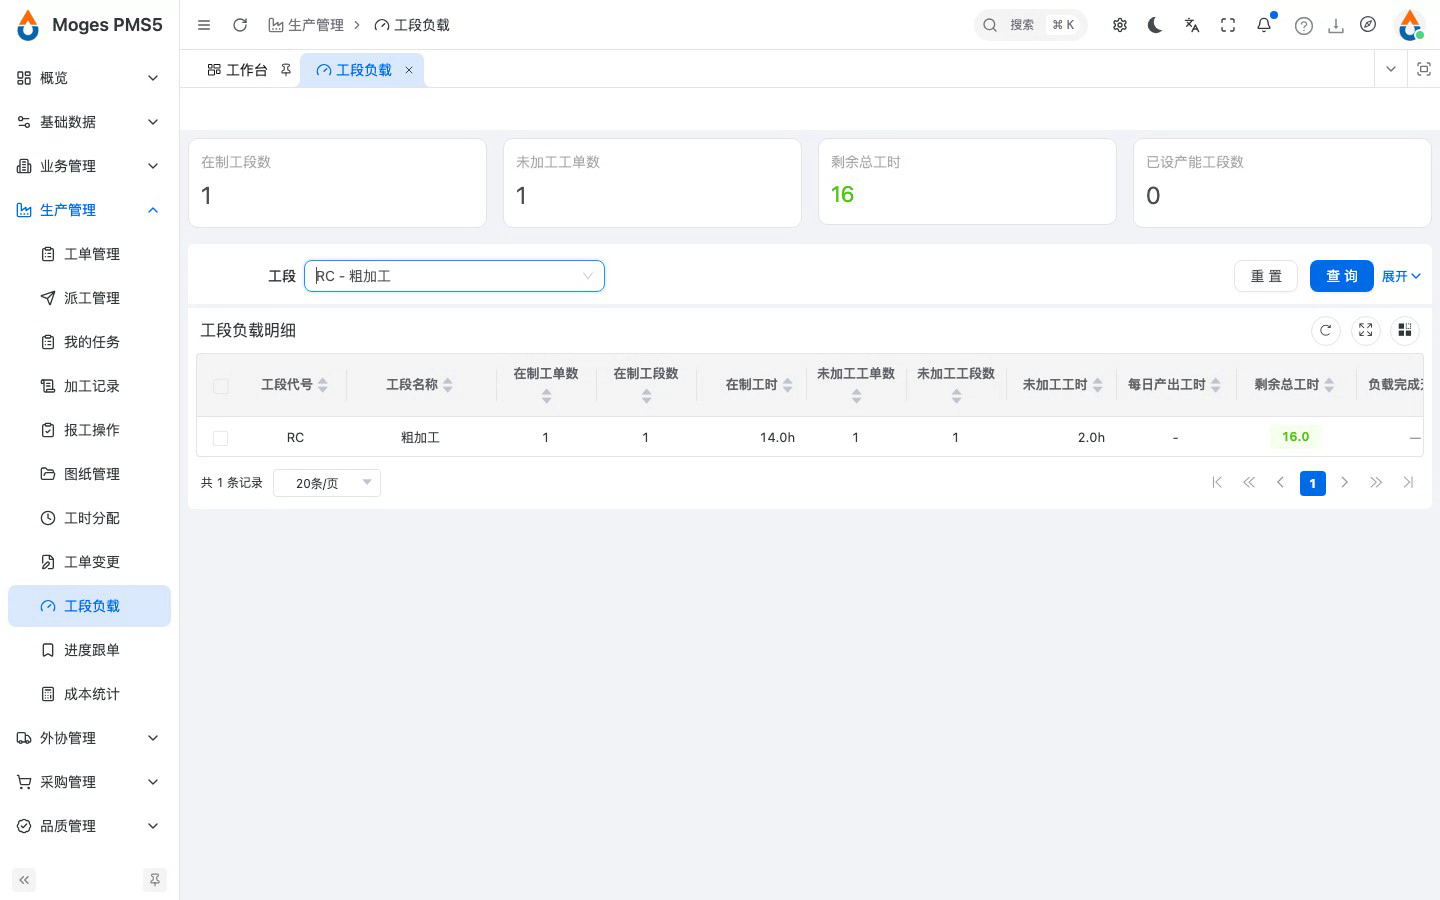The width and height of the screenshot is (1440, 900).
Task: Select page number 1 in pagination
Action: click(1312, 483)
